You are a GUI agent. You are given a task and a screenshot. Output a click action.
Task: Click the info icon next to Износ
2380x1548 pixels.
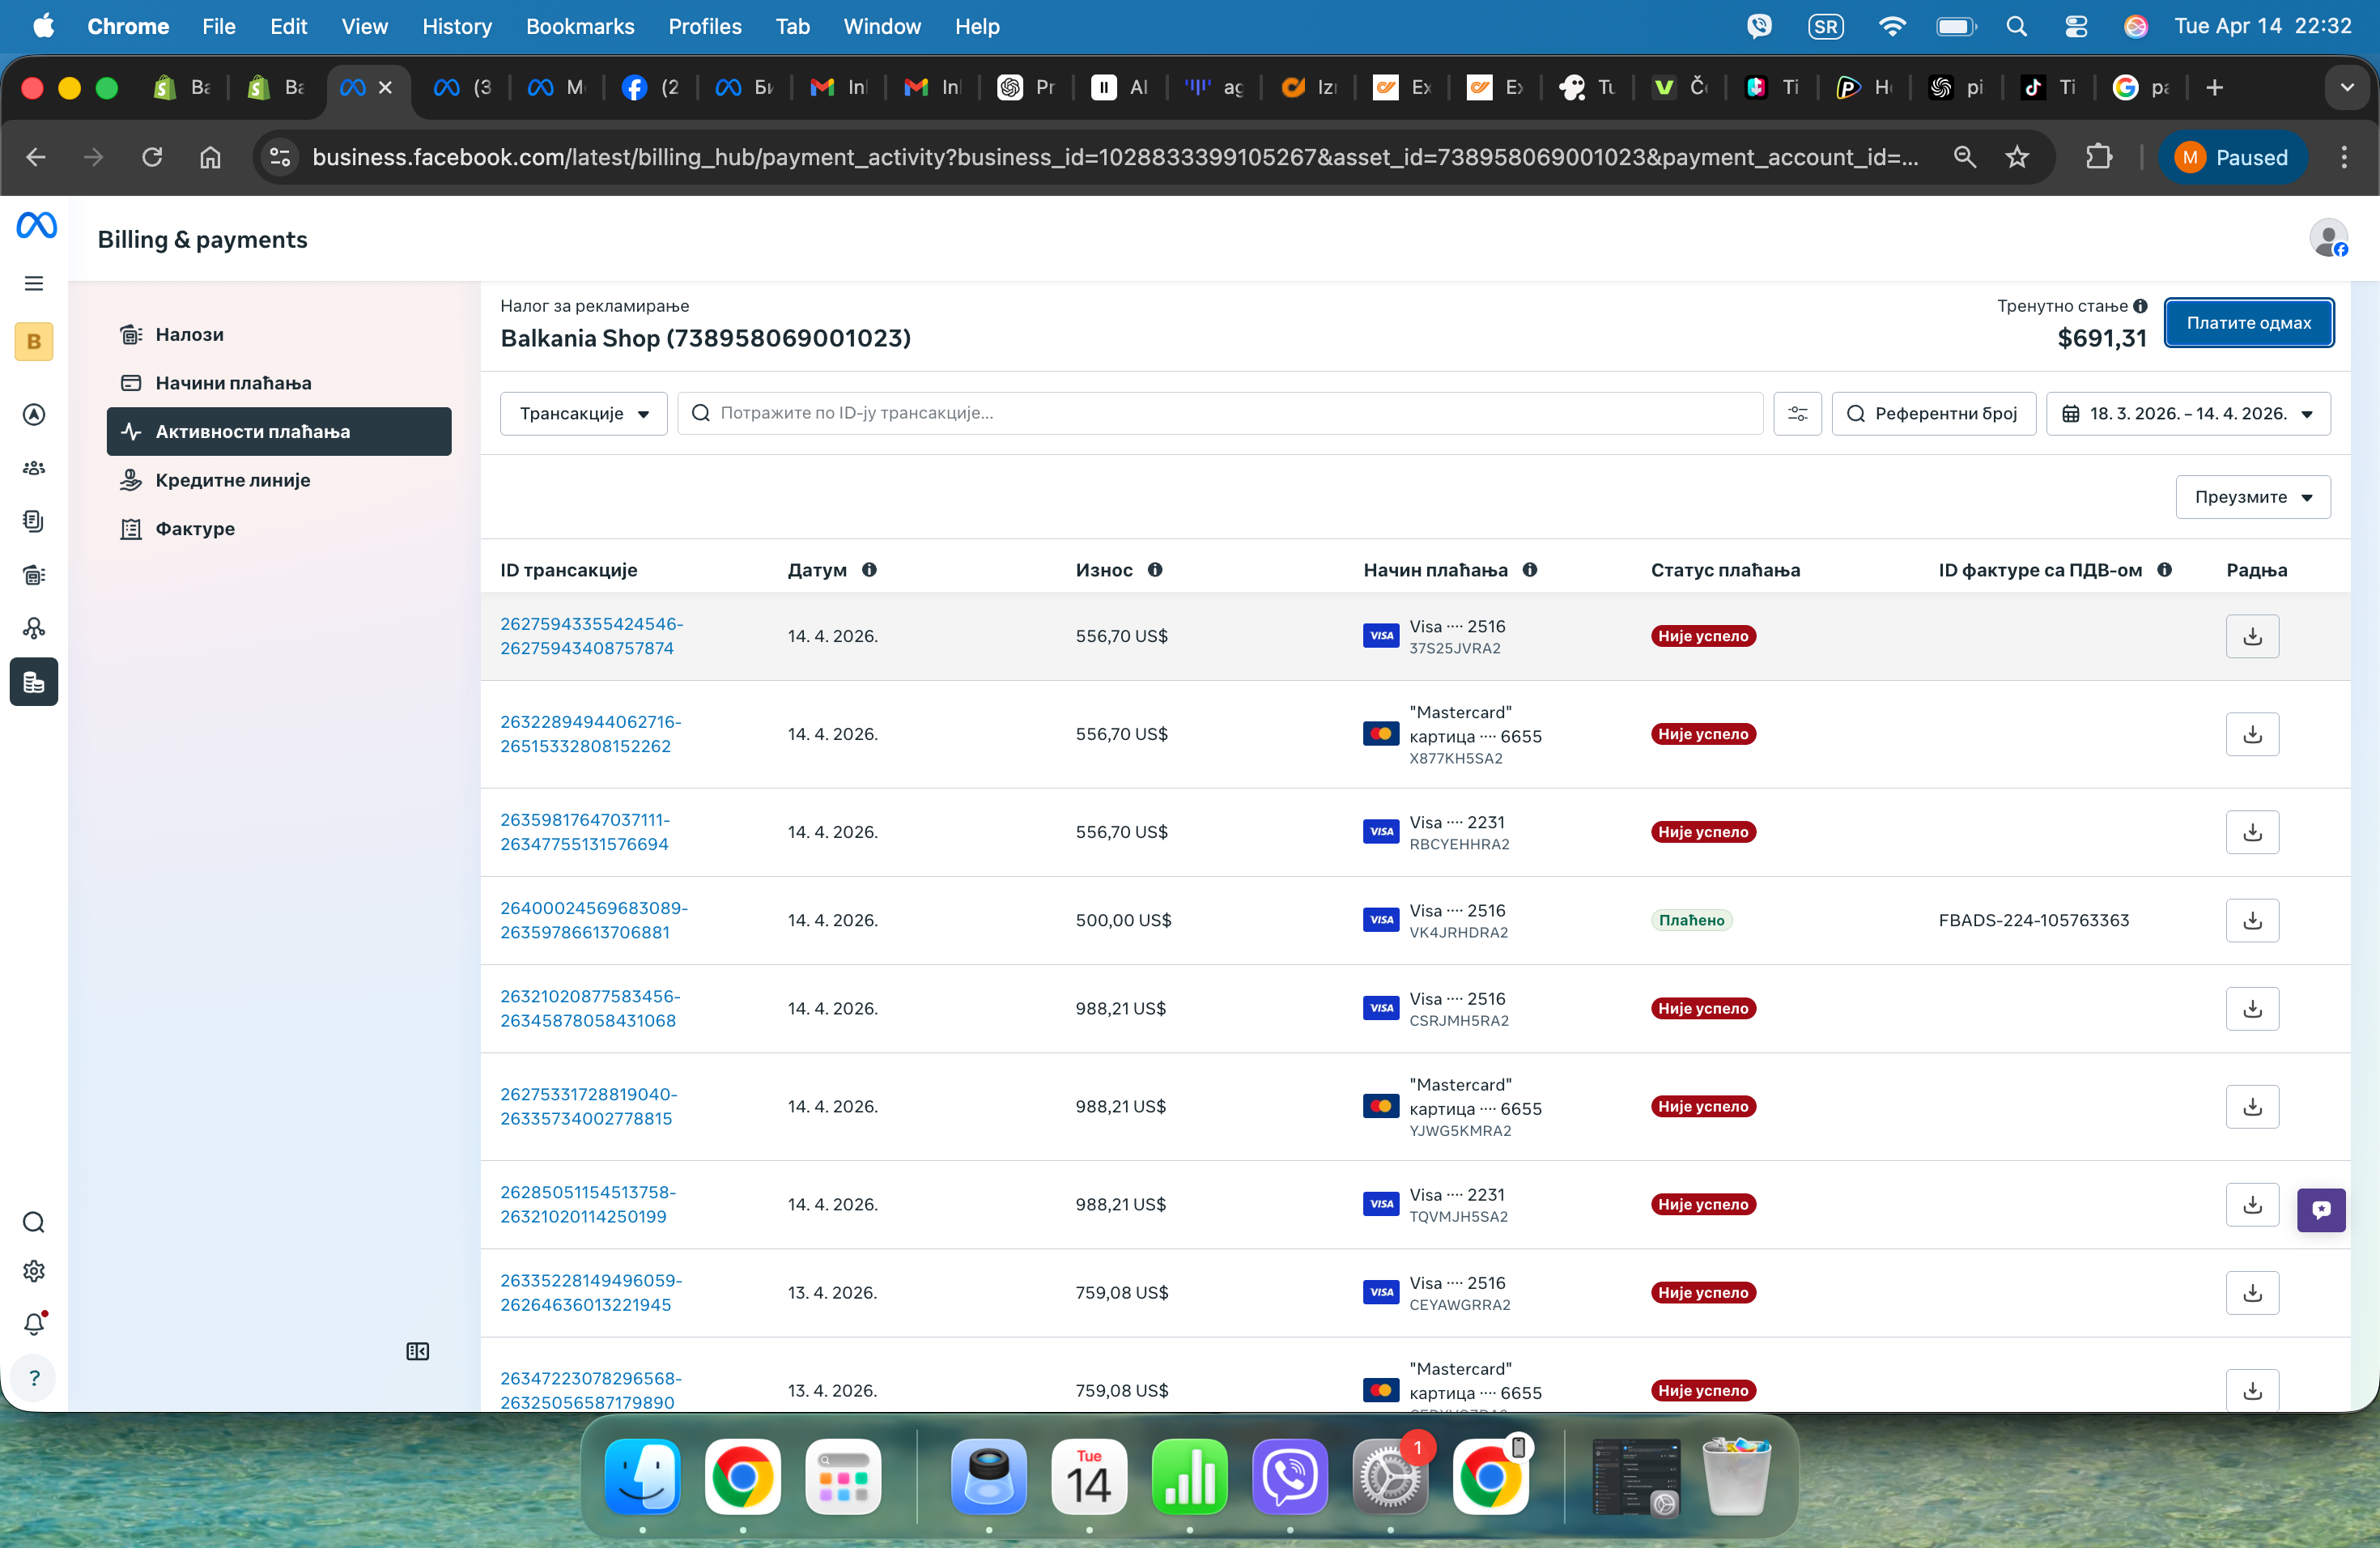tap(1155, 570)
